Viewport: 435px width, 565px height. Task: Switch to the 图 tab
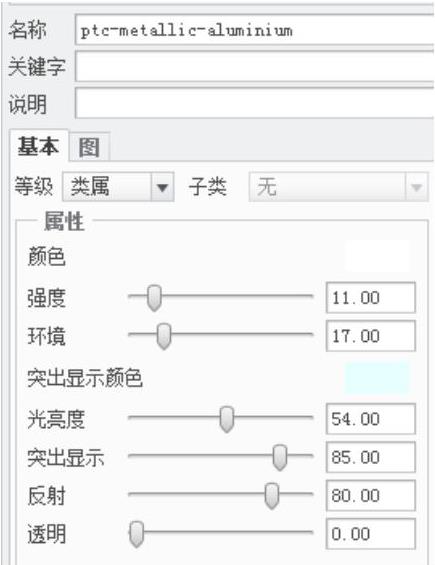(x=89, y=147)
